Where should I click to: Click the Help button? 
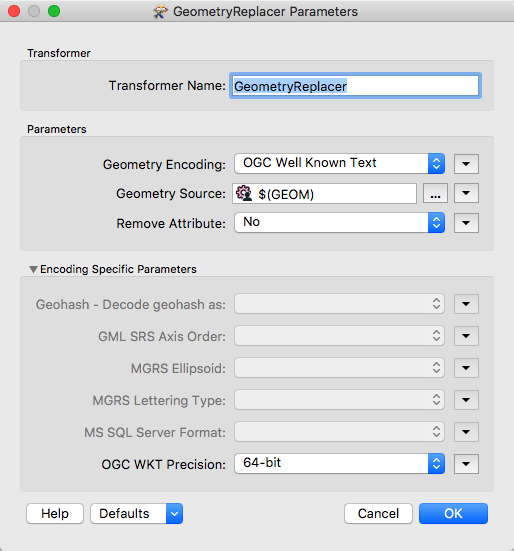point(55,514)
